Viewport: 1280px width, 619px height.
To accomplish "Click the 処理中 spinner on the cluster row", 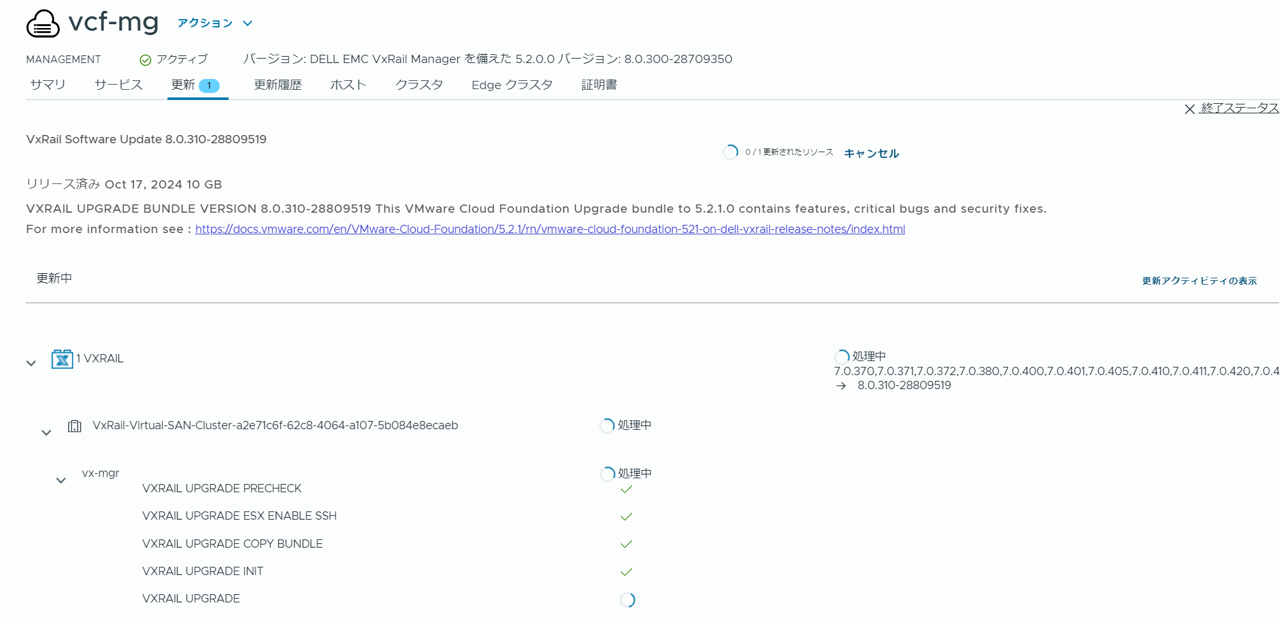I will [607, 426].
